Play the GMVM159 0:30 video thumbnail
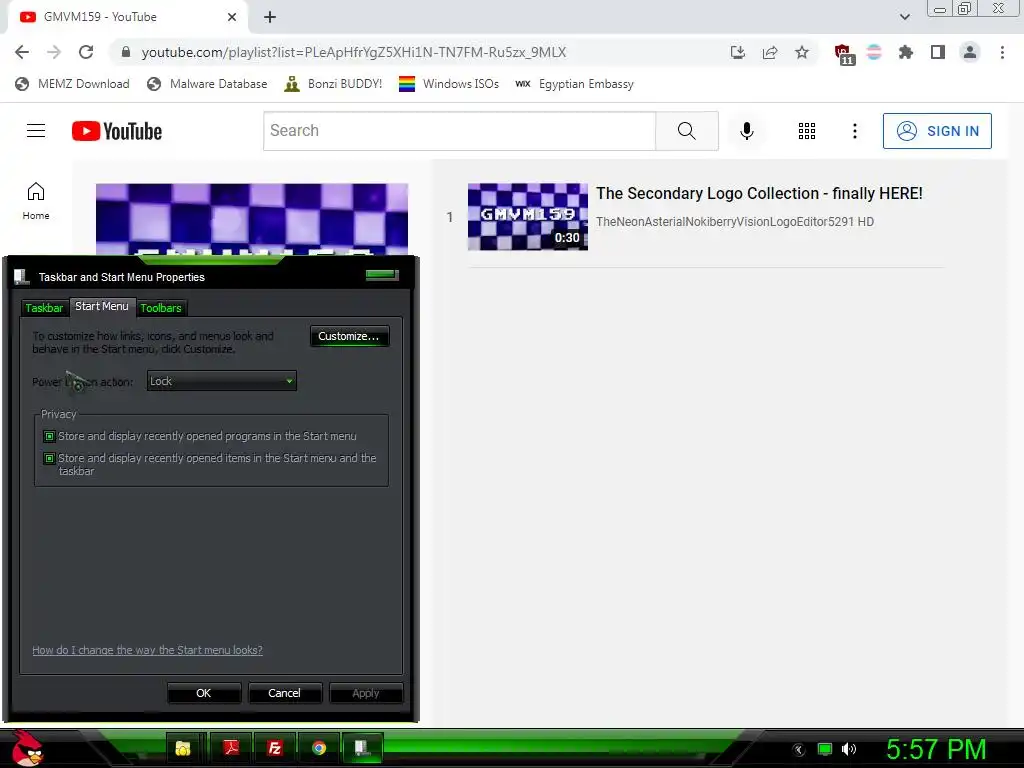The height and width of the screenshot is (768, 1024). (528, 217)
